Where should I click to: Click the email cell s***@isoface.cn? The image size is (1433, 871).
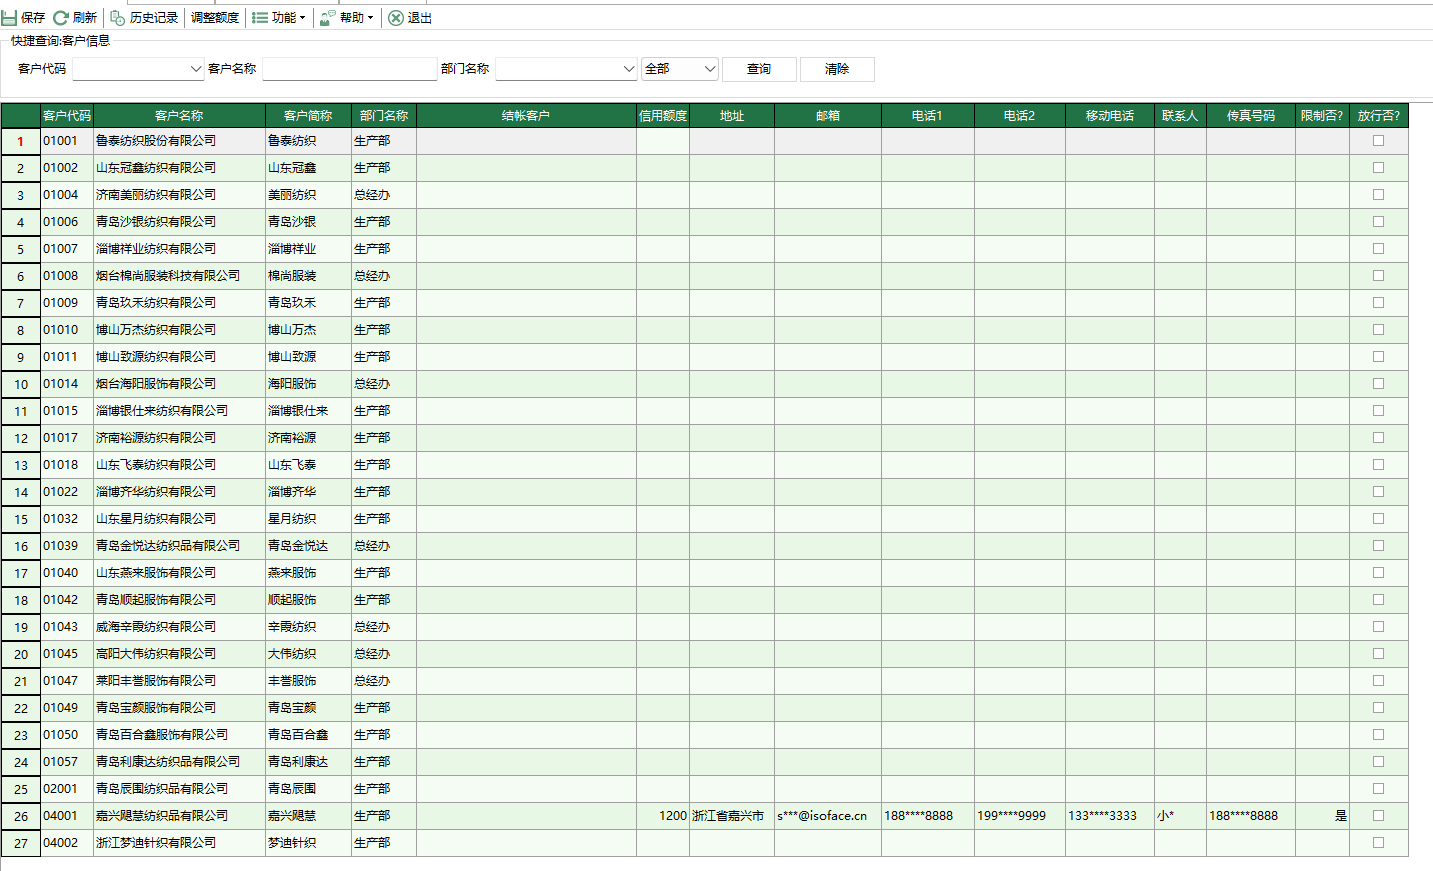point(822,816)
